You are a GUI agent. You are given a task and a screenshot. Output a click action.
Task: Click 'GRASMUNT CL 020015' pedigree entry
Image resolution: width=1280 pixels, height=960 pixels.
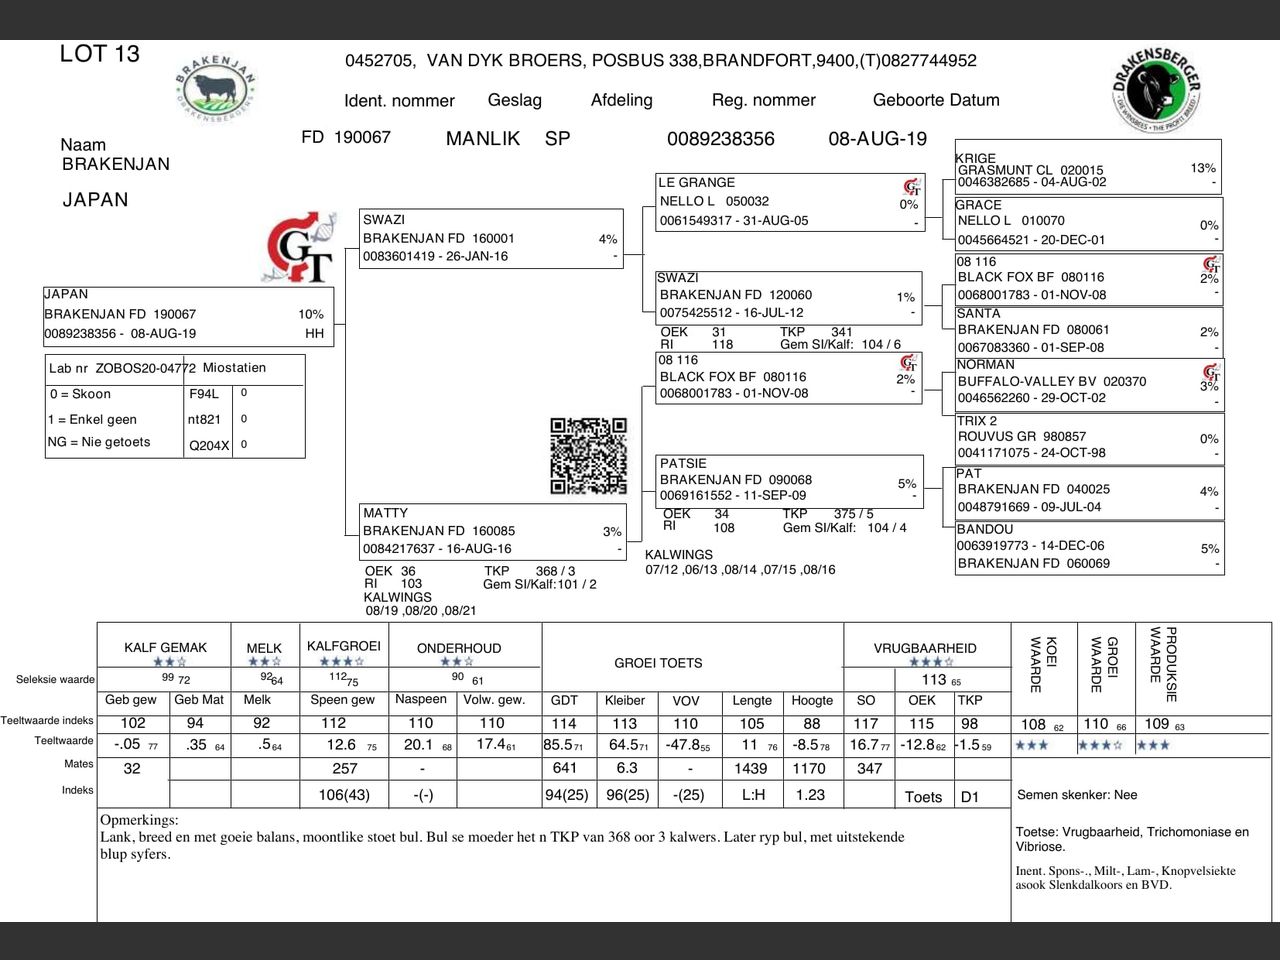[x=1031, y=170]
